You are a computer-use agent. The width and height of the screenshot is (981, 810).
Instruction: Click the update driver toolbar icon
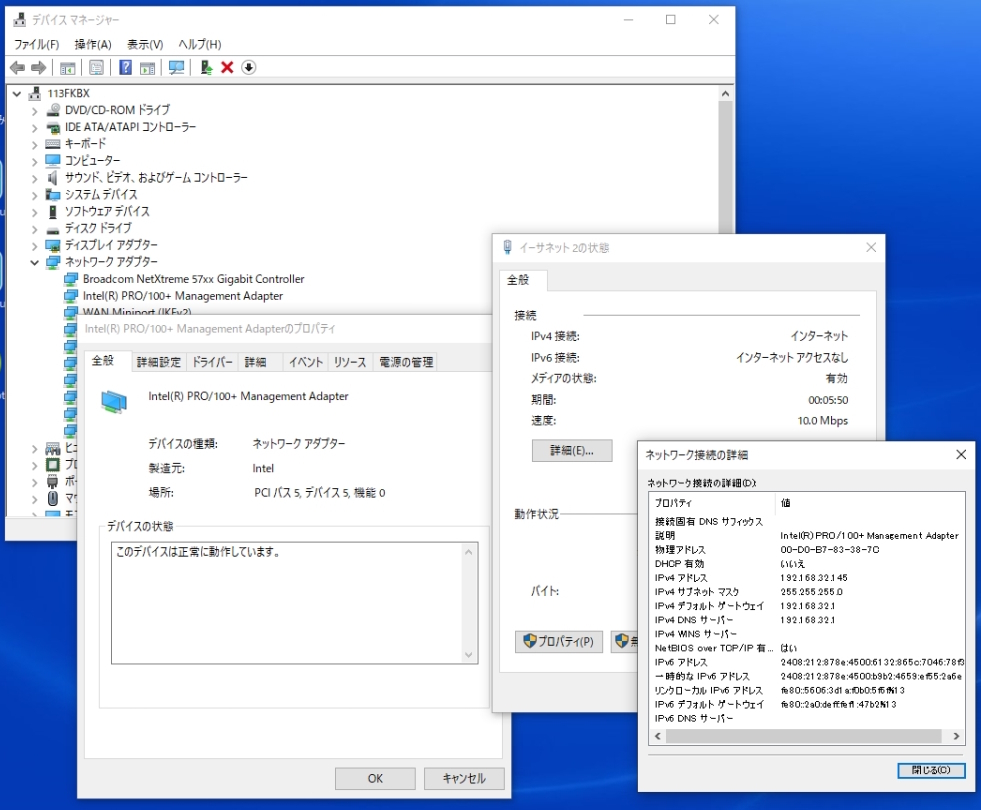click(x=206, y=67)
